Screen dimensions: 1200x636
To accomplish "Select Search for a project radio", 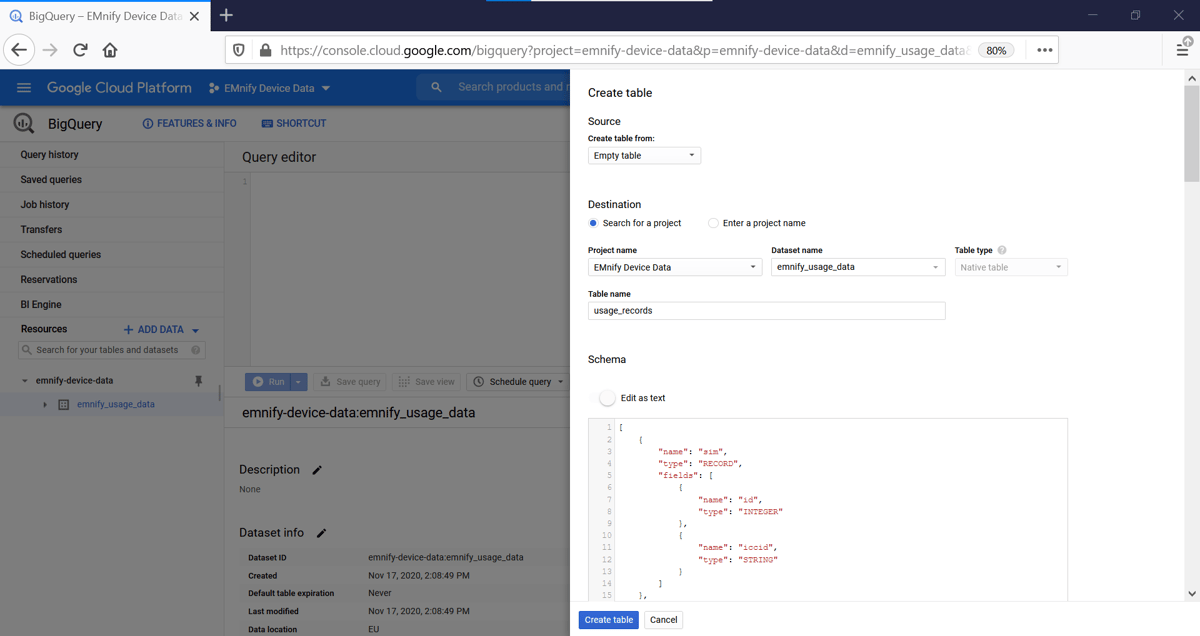I will click(x=594, y=223).
